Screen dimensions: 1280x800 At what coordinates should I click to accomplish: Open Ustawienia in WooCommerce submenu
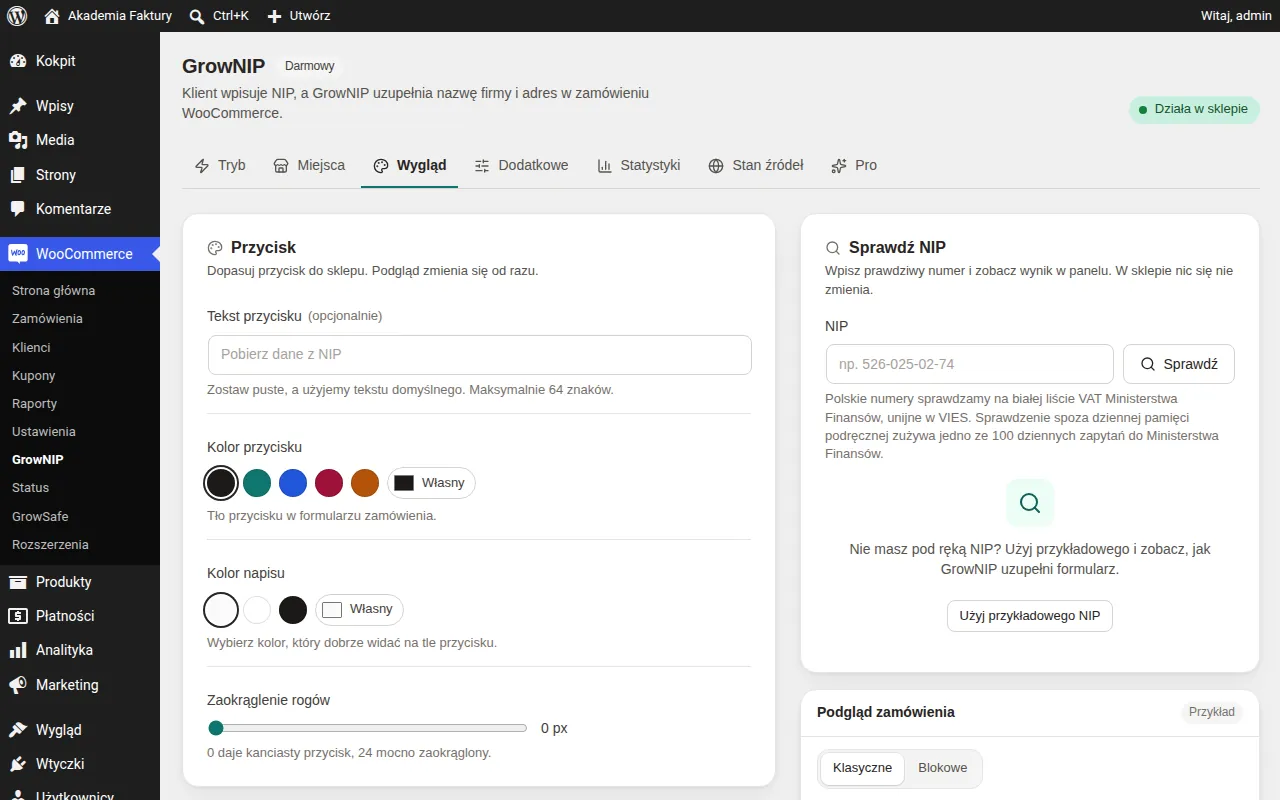coord(80,431)
